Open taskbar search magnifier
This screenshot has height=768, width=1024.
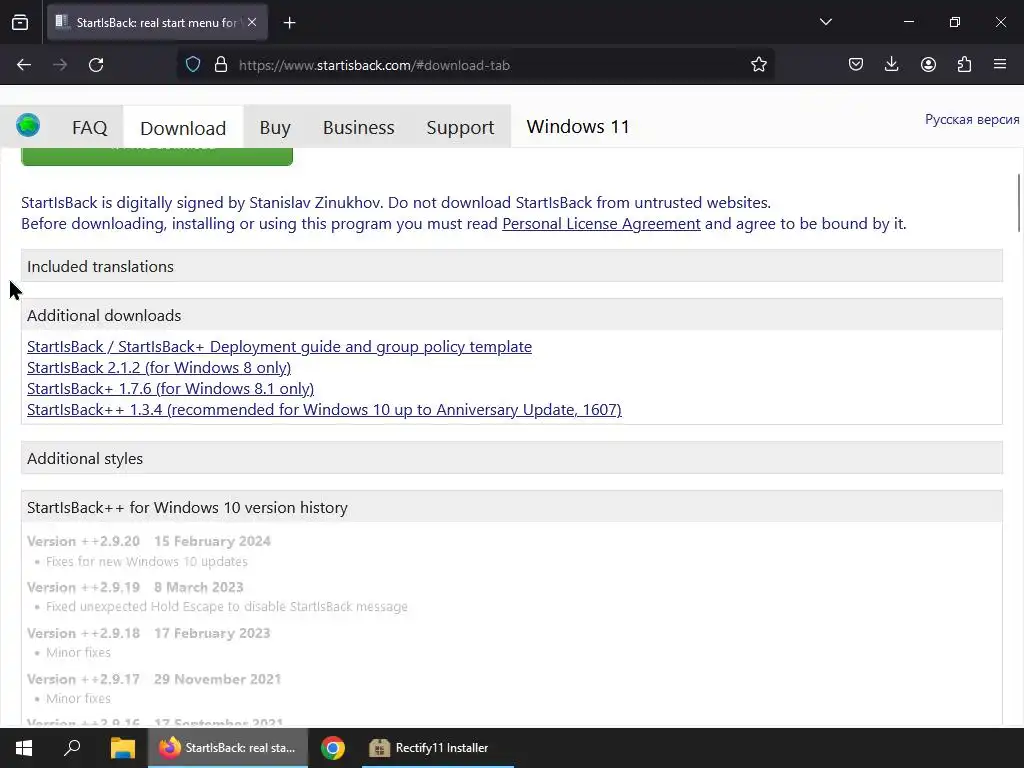(72, 748)
